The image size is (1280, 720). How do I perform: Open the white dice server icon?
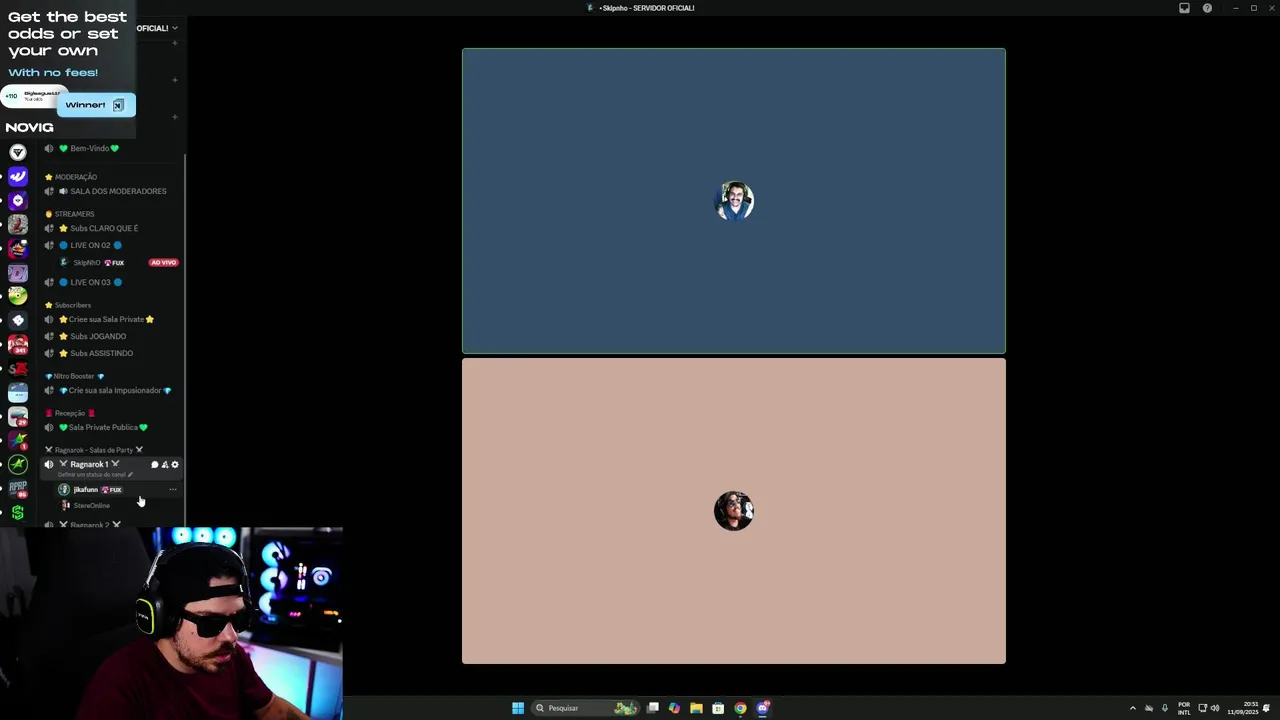click(x=18, y=320)
